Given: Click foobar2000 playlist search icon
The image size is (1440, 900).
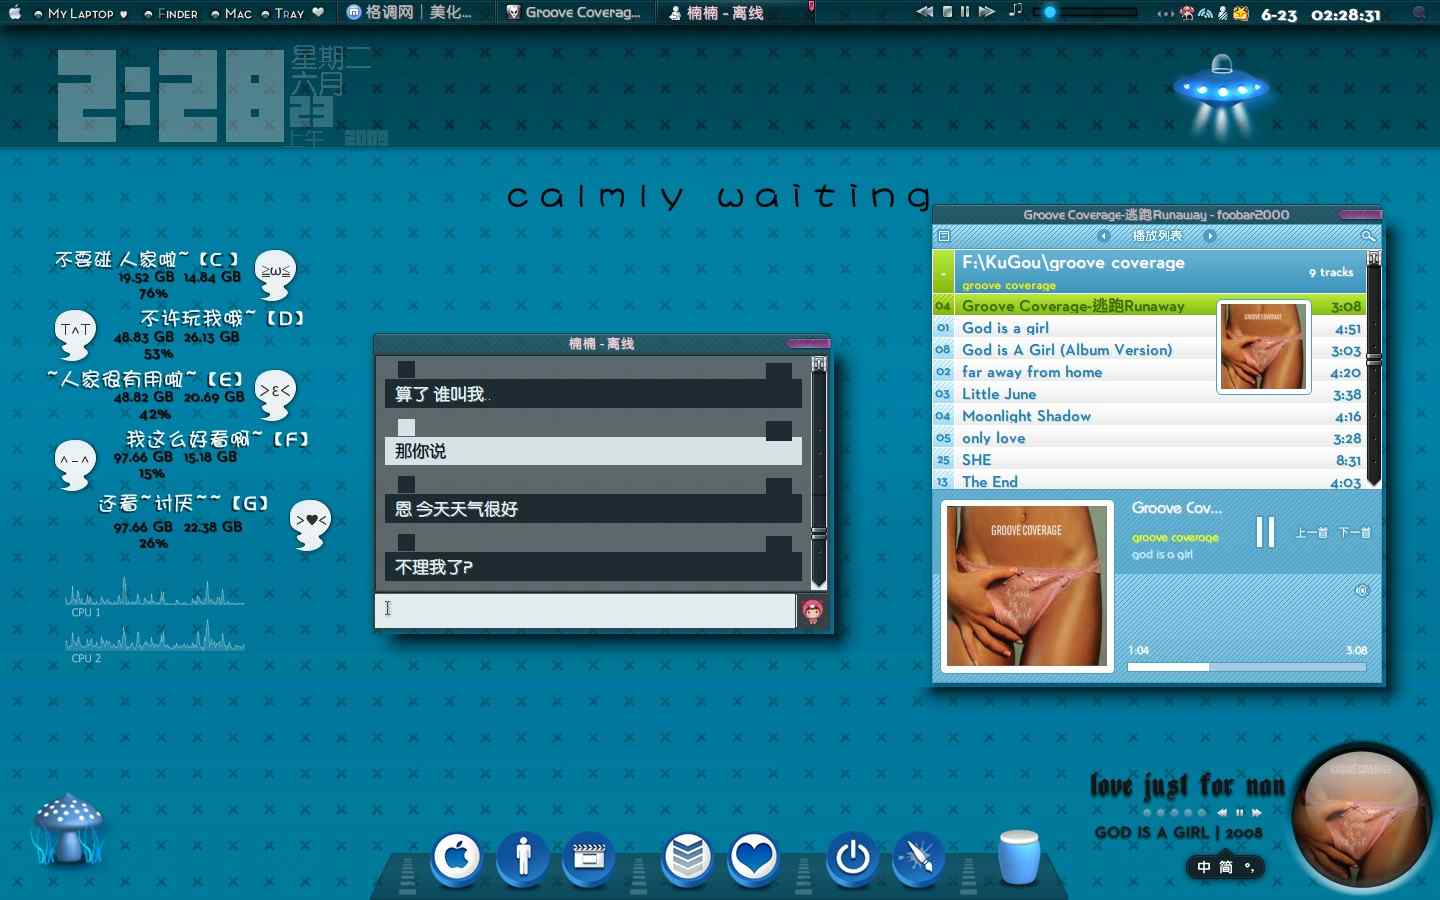Looking at the screenshot, I should point(1369,236).
